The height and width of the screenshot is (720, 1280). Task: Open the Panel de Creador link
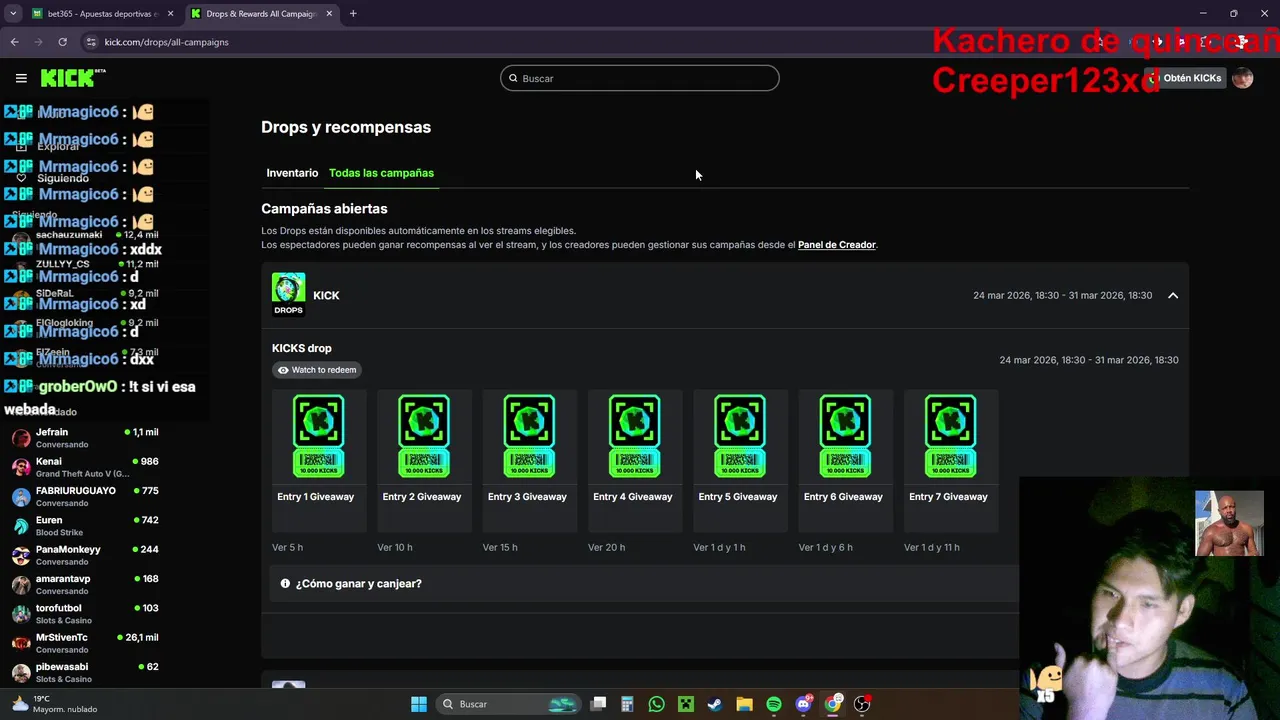click(x=837, y=245)
